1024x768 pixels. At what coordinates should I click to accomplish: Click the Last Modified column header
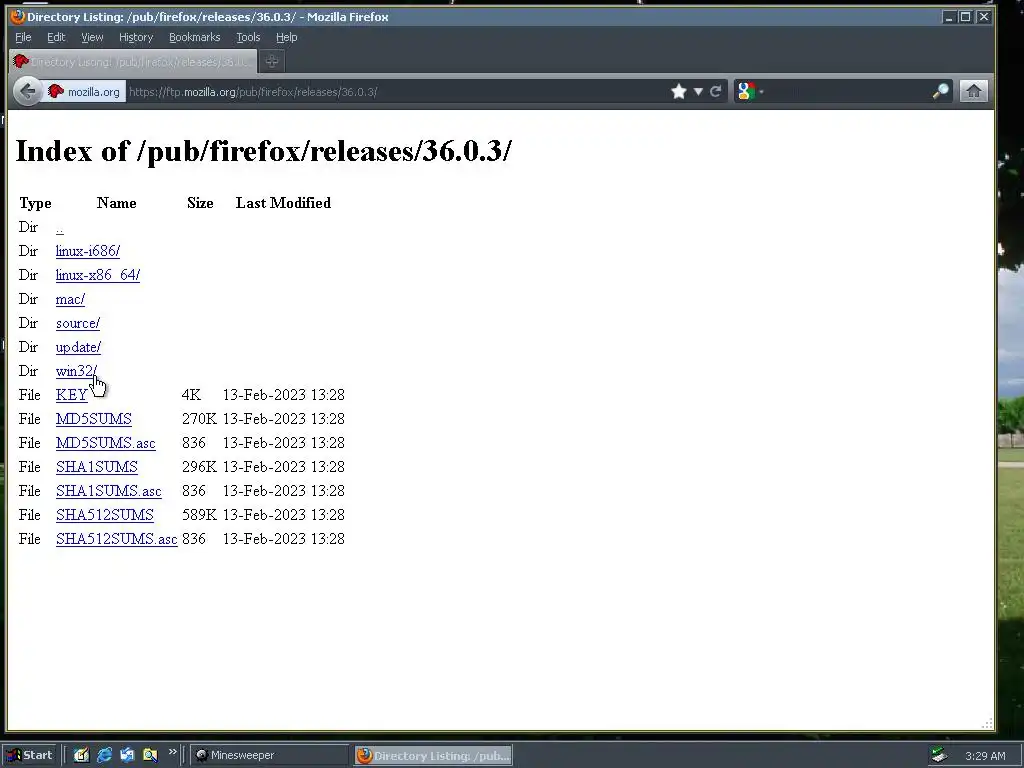tap(283, 203)
